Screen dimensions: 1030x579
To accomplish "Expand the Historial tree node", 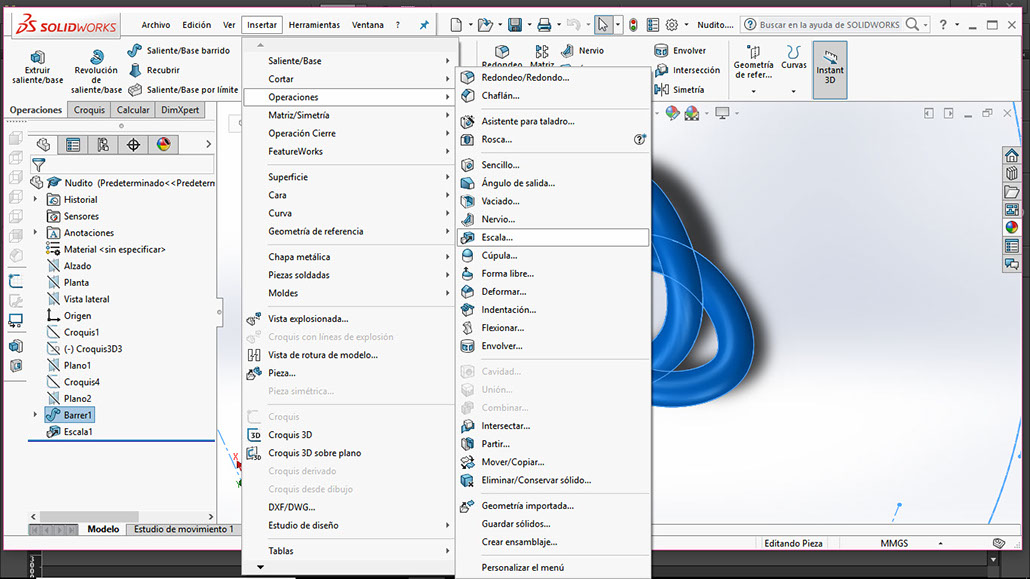I will tap(35, 199).
